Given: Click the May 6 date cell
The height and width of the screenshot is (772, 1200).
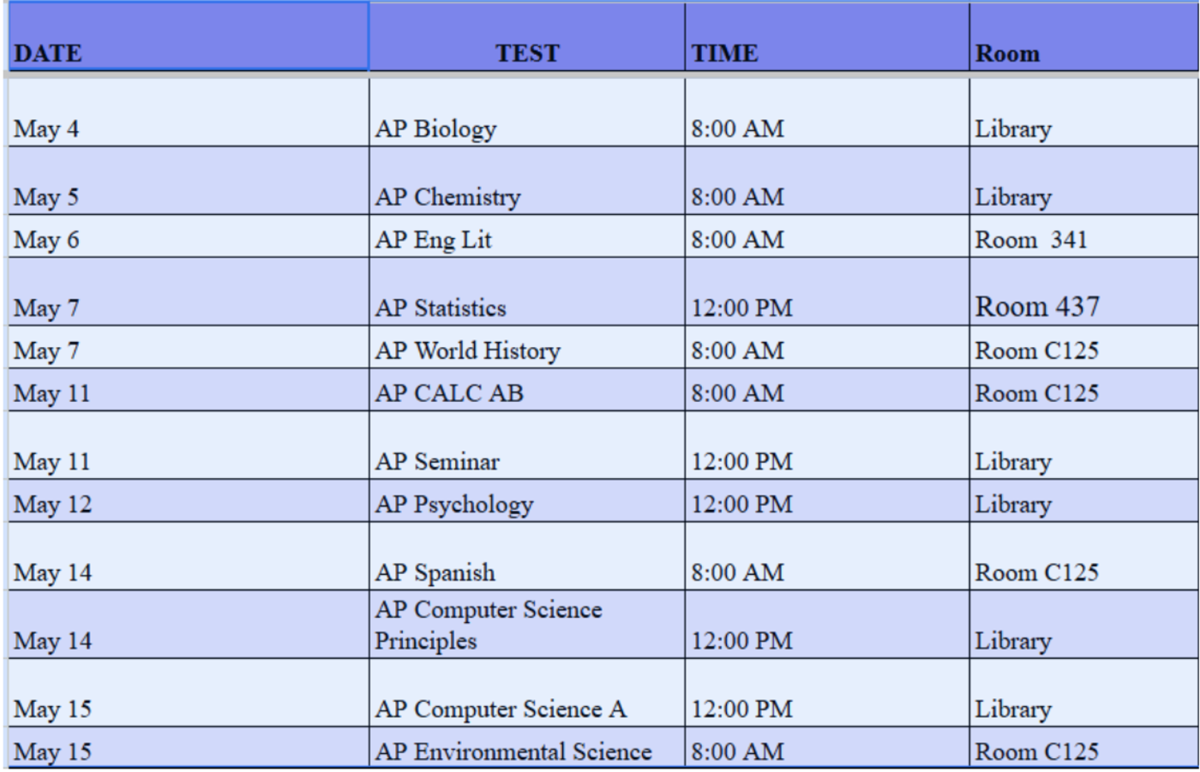Looking at the screenshot, I should coord(186,236).
